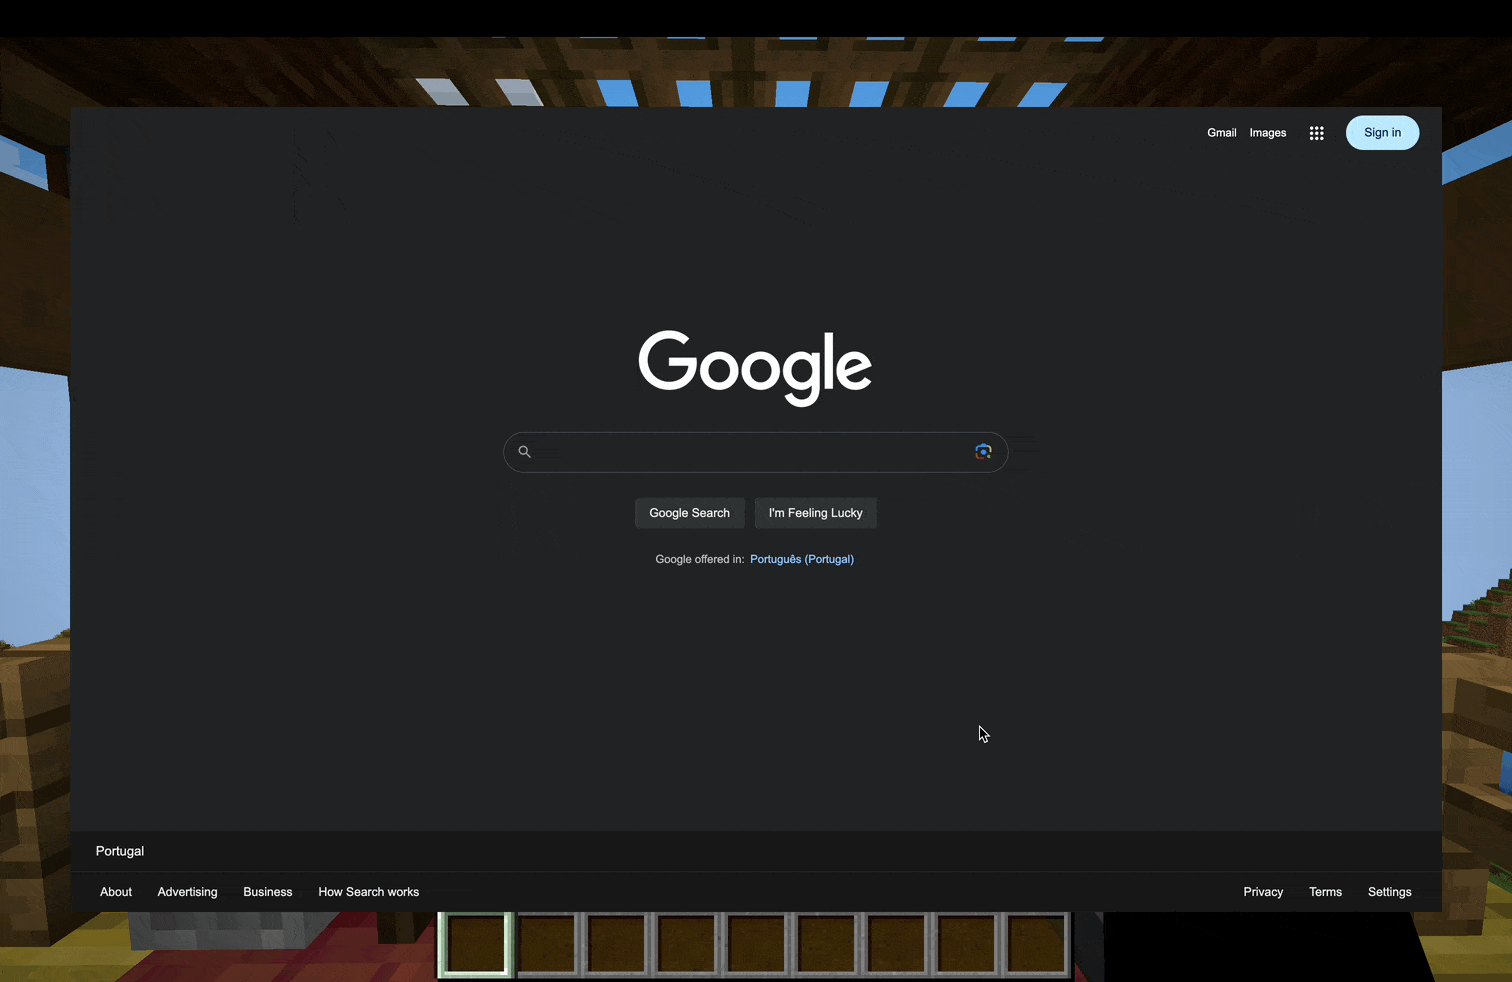Screen dimensions: 1512x982
Task: Click the Google logo
Action: tap(755, 366)
